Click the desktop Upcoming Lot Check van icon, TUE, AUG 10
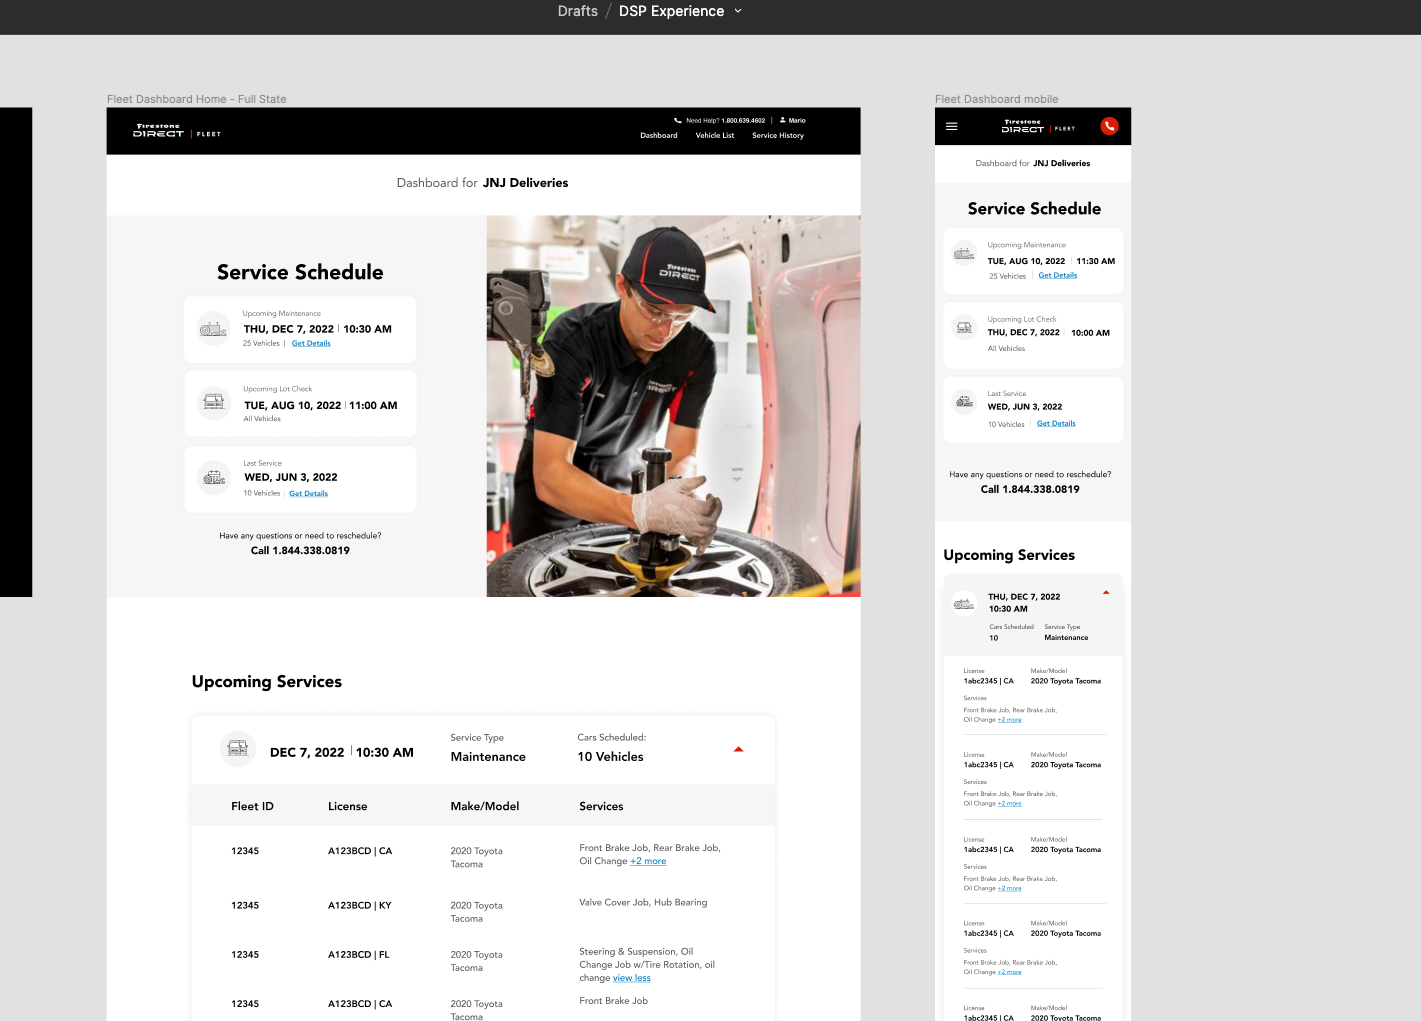Screen dimensions: 1421x1021 (x=214, y=403)
